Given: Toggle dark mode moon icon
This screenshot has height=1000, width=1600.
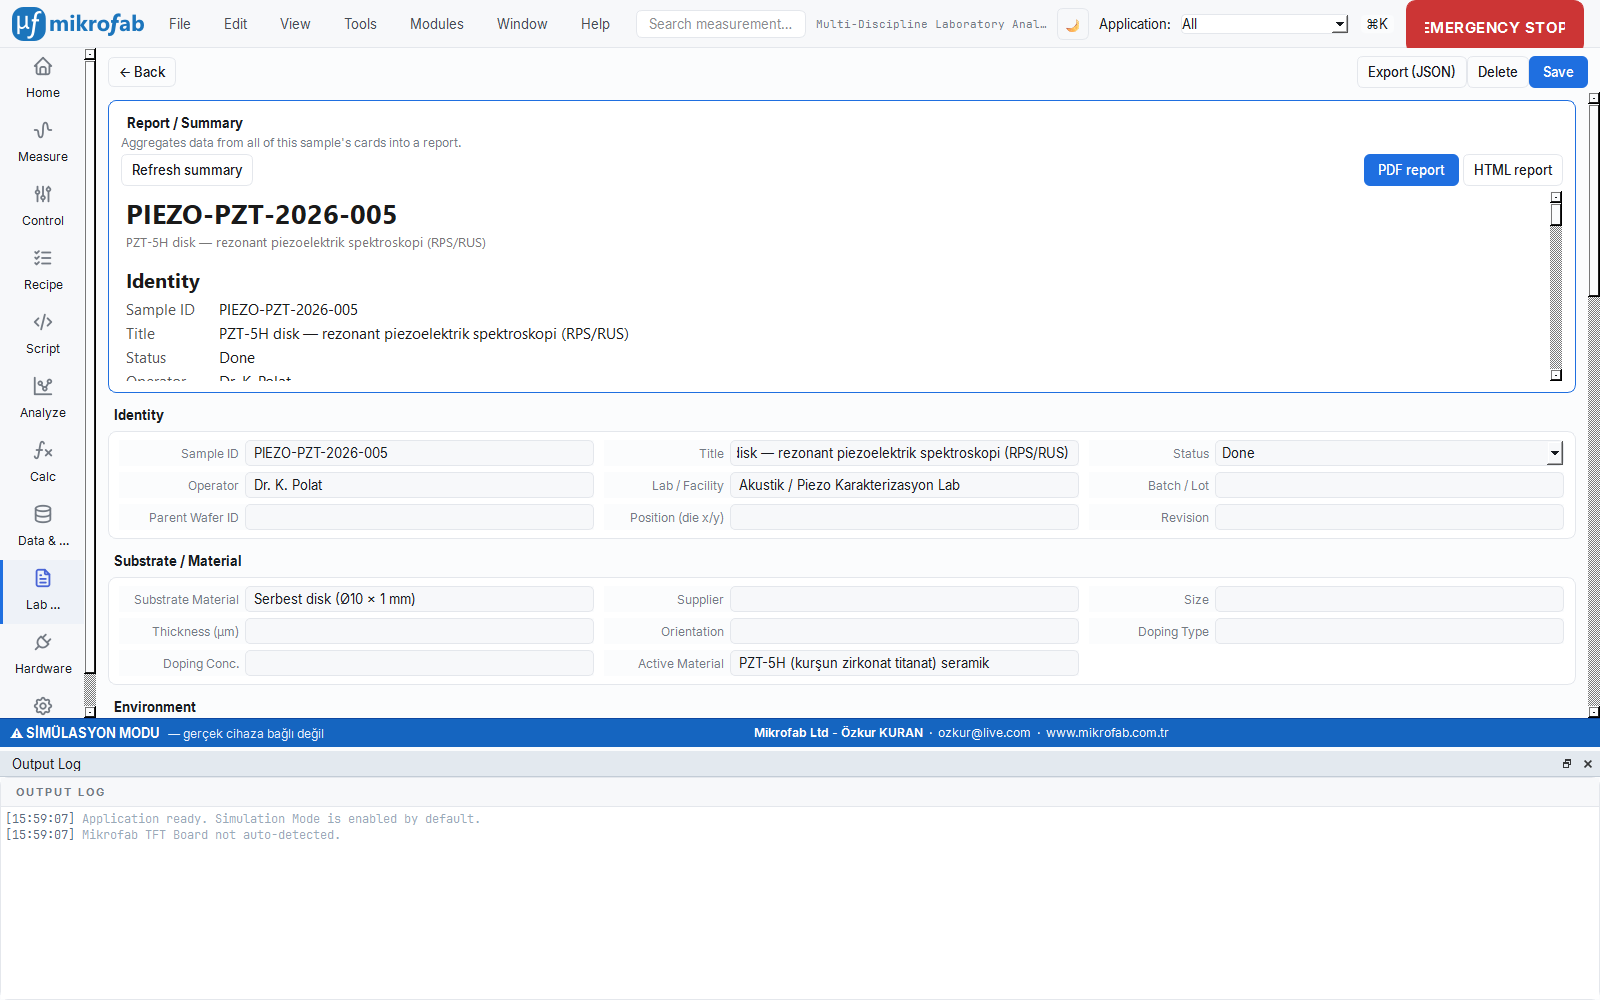Looking at the screenshot, I should [x=1072, y=24].
